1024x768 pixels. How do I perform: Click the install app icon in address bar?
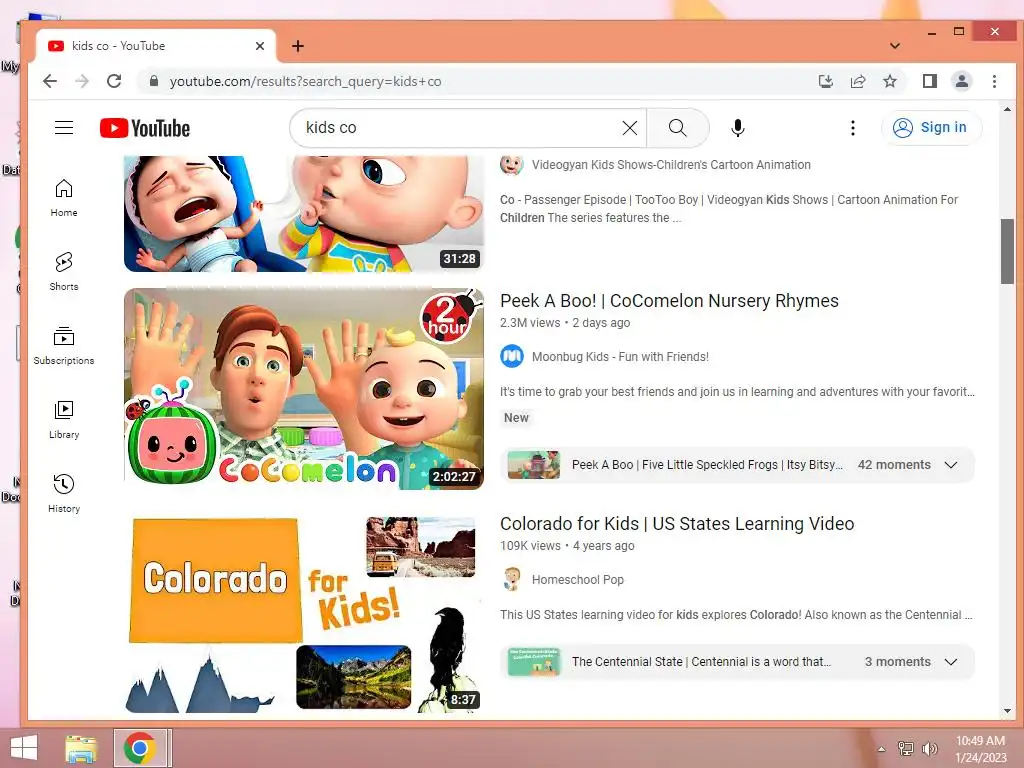pyautogui.click(x=825, y=81)
